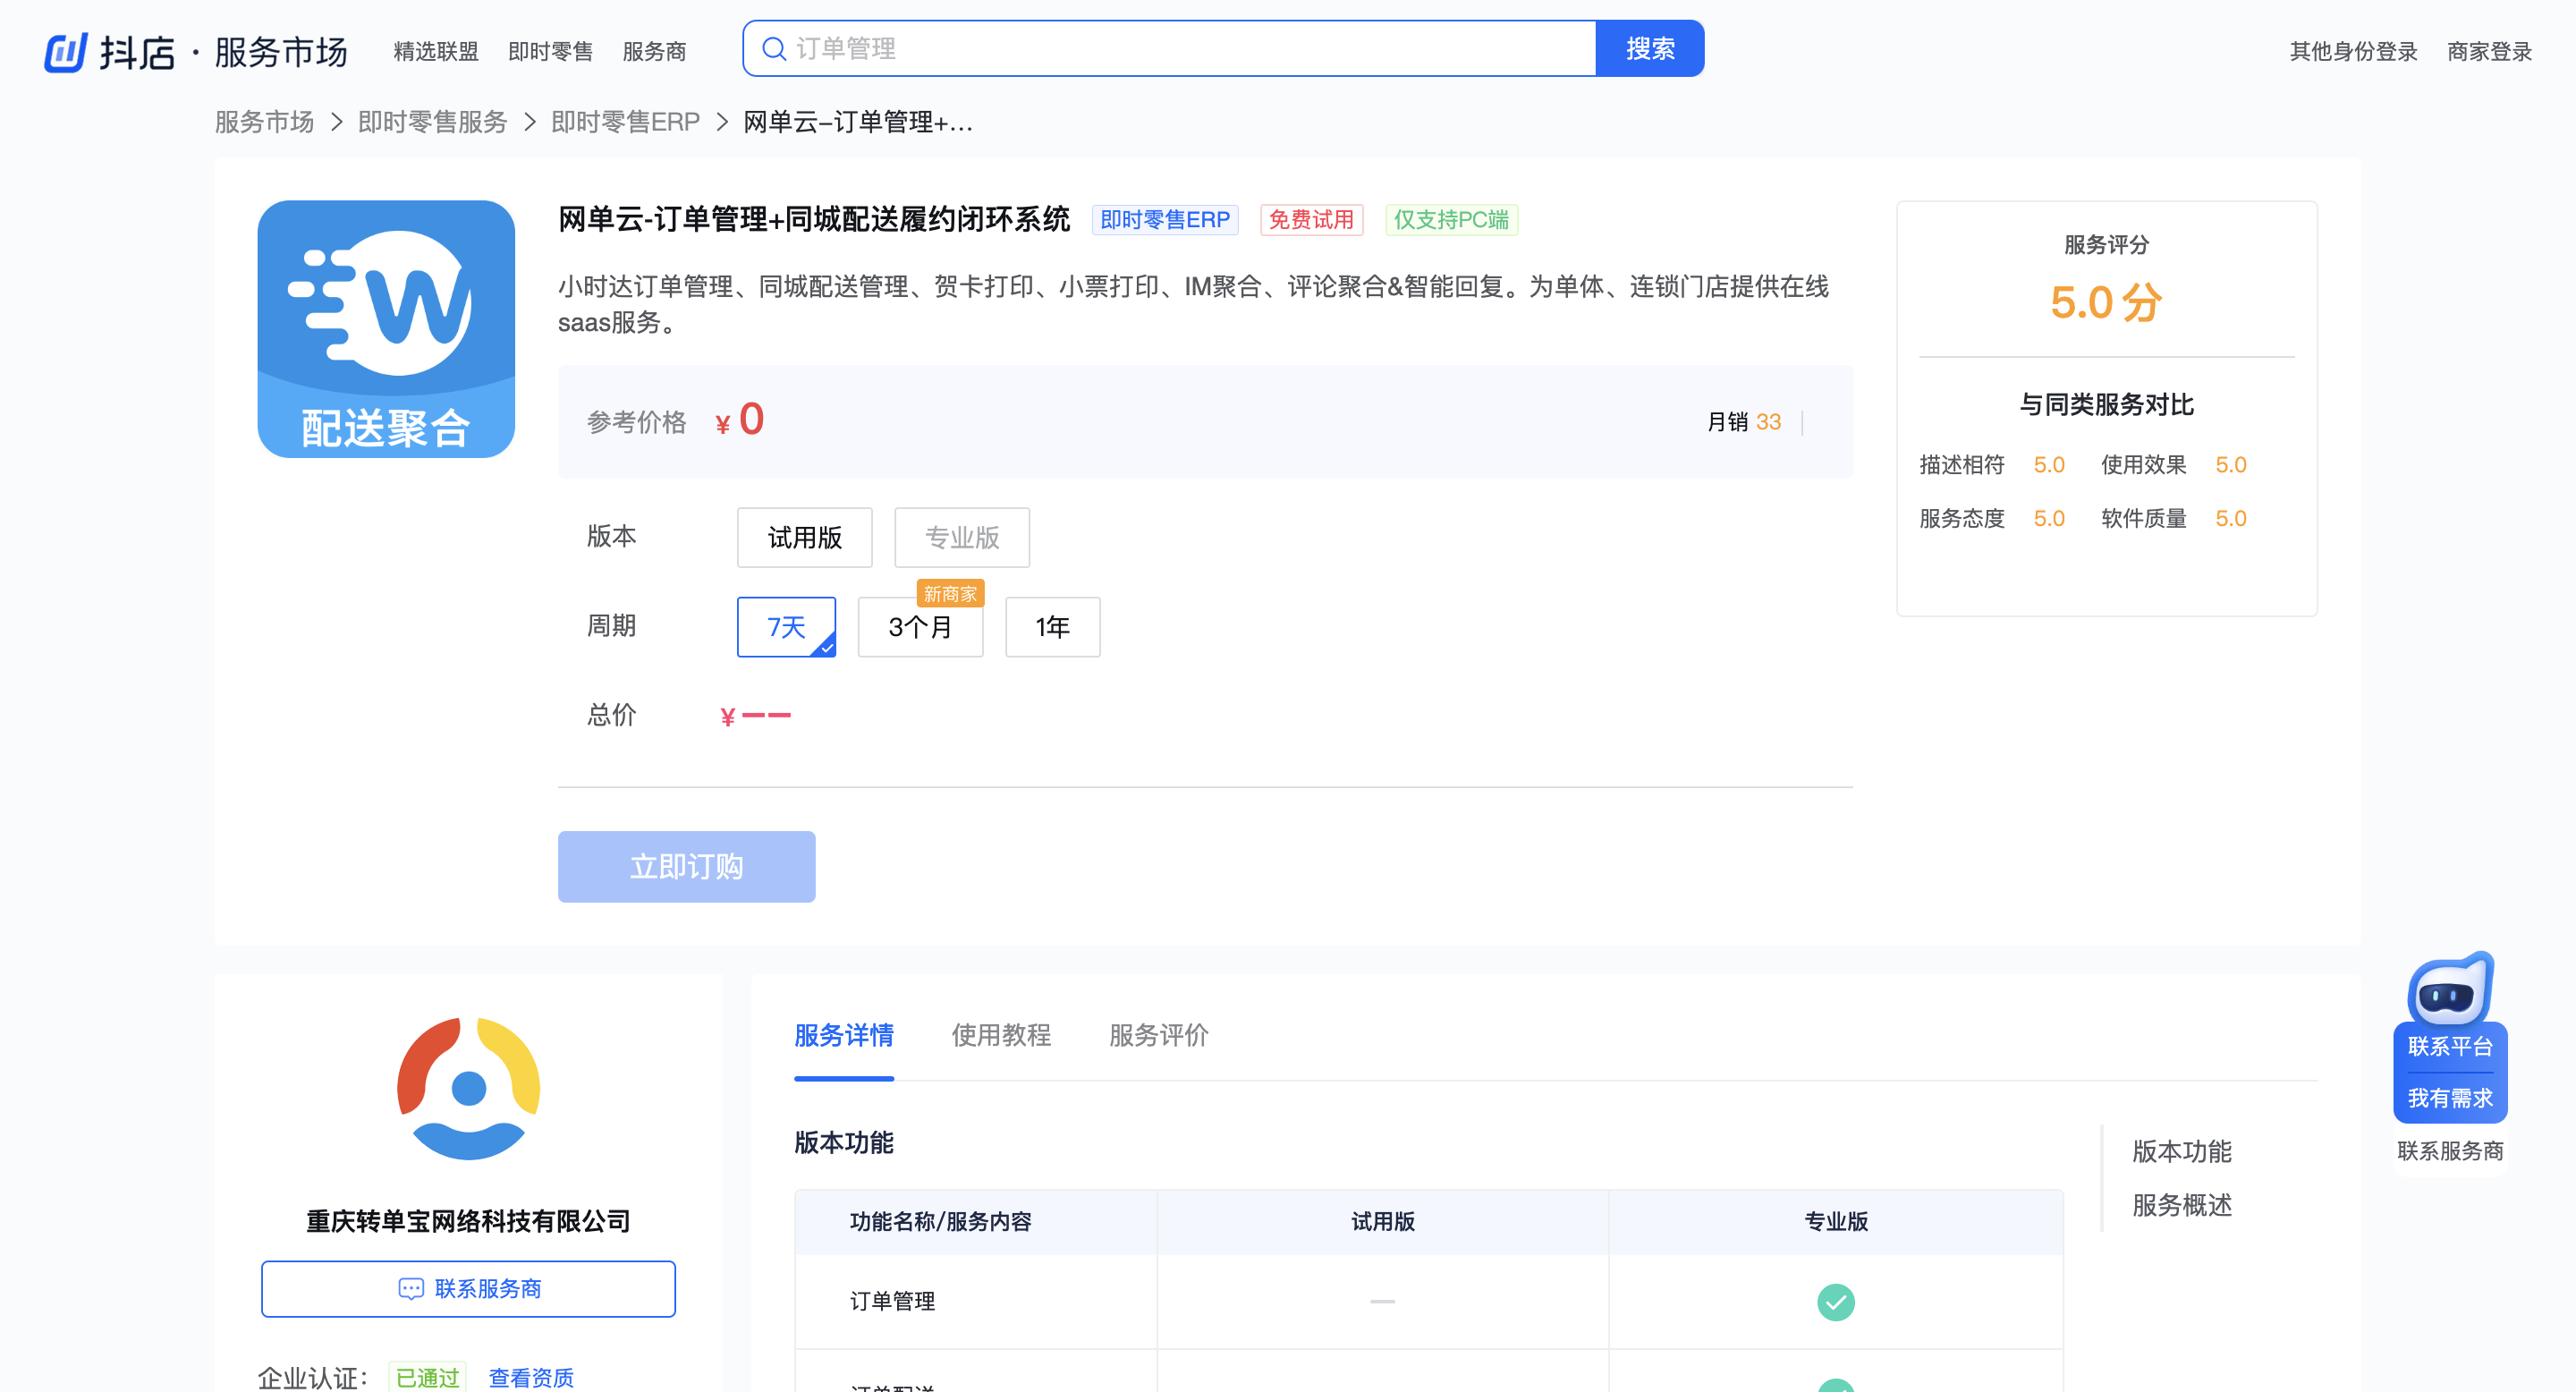This screenshot has height=1392, width=2576.
Task: Click the green checkmark in 订单管理 row
Action: click(x=1835, y=1302)
